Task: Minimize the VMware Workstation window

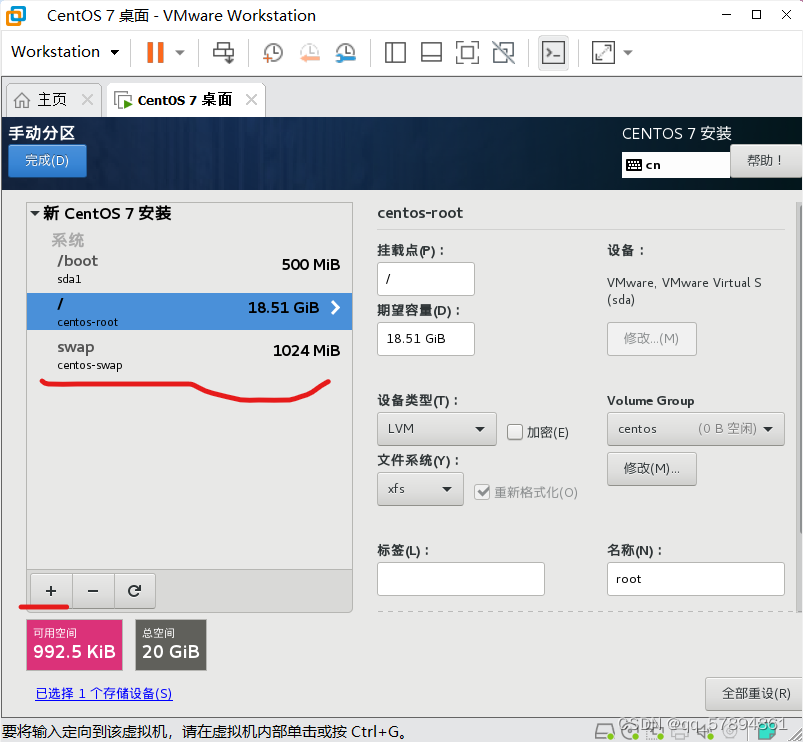Action: [726, 15]
